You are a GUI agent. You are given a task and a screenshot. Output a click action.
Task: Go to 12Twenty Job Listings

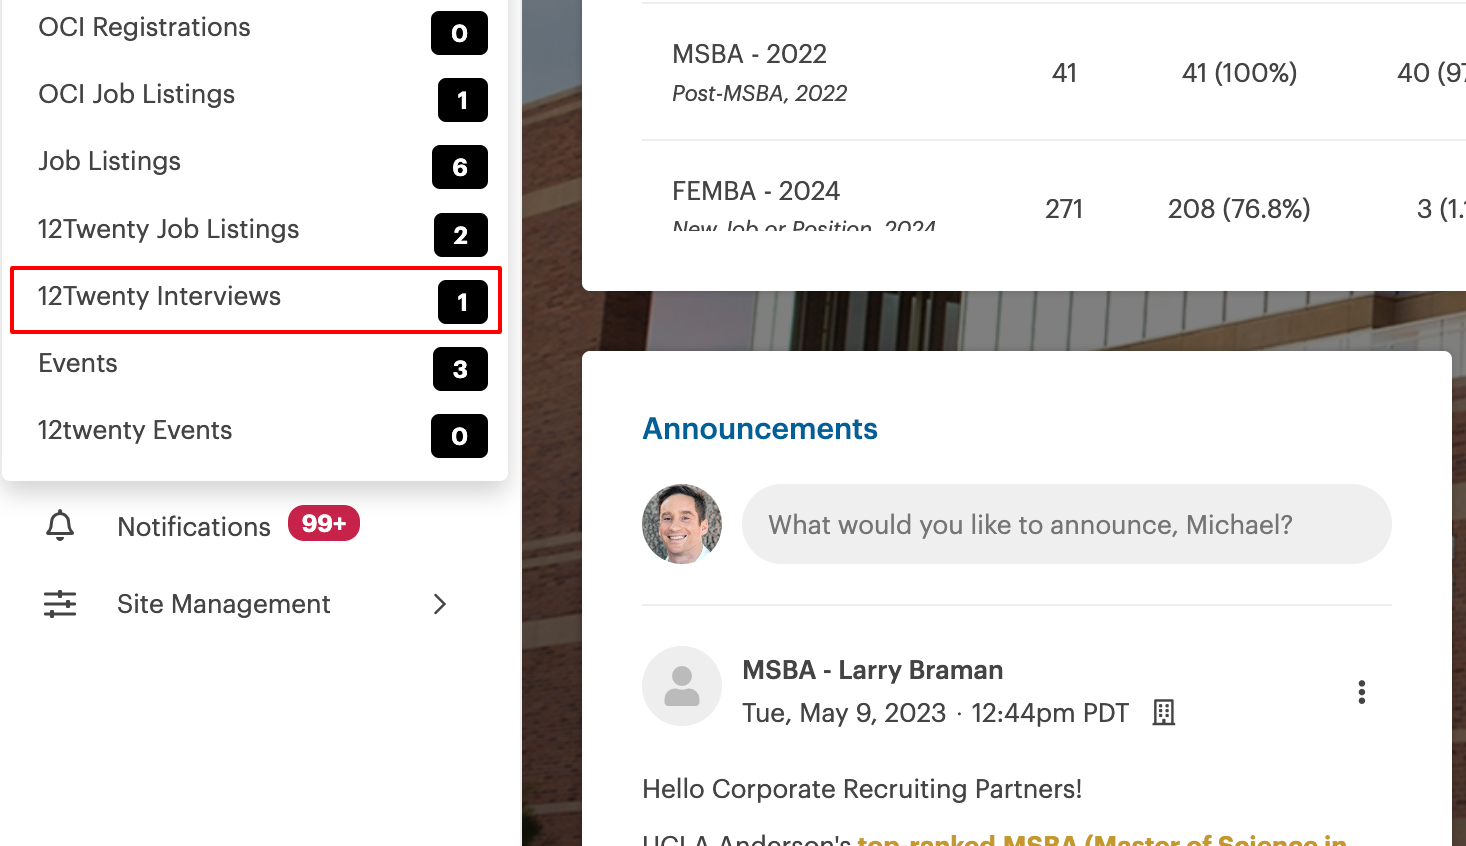[168, 229]
